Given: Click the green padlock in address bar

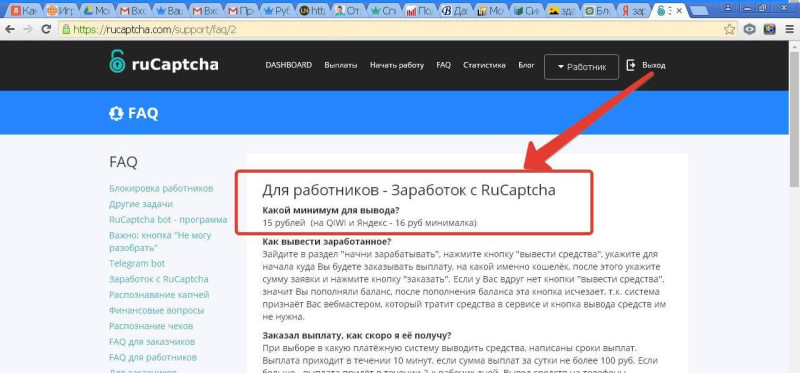Looking at the screenshot, I should pos(66,29).
